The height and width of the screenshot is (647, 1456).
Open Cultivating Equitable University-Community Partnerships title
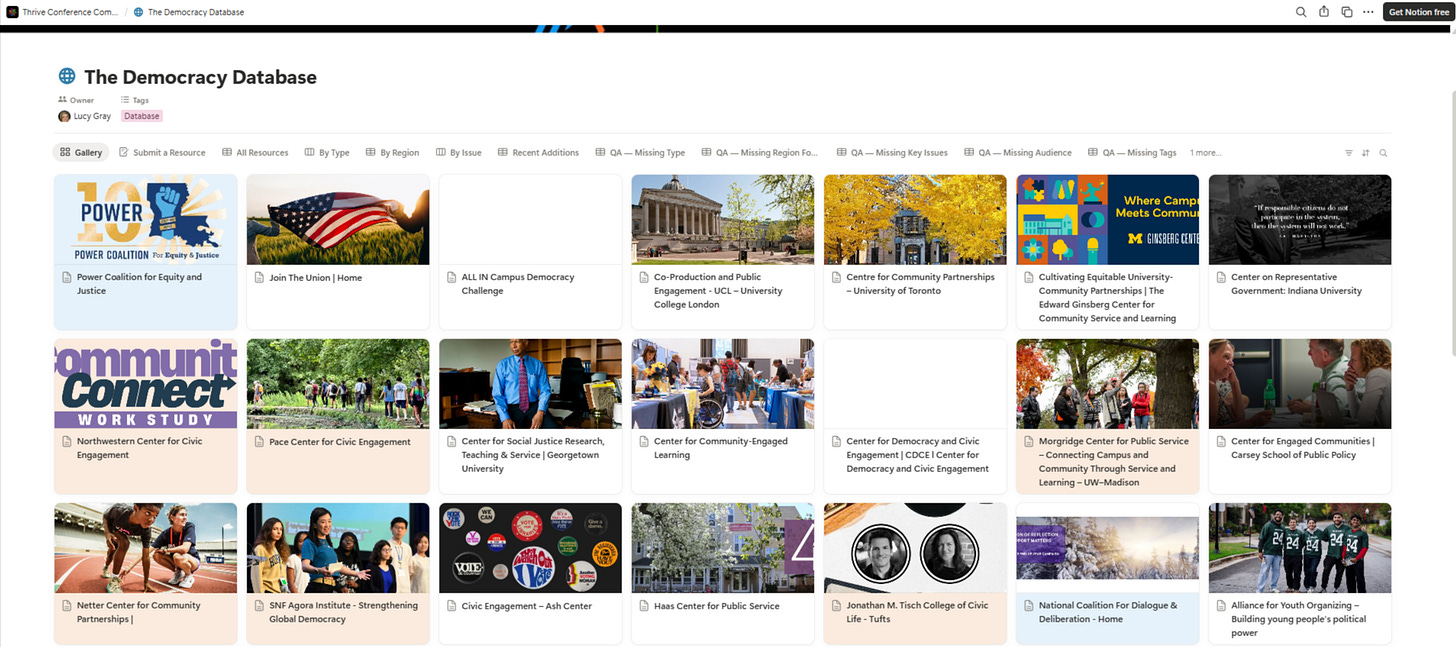pos(1107,298)
